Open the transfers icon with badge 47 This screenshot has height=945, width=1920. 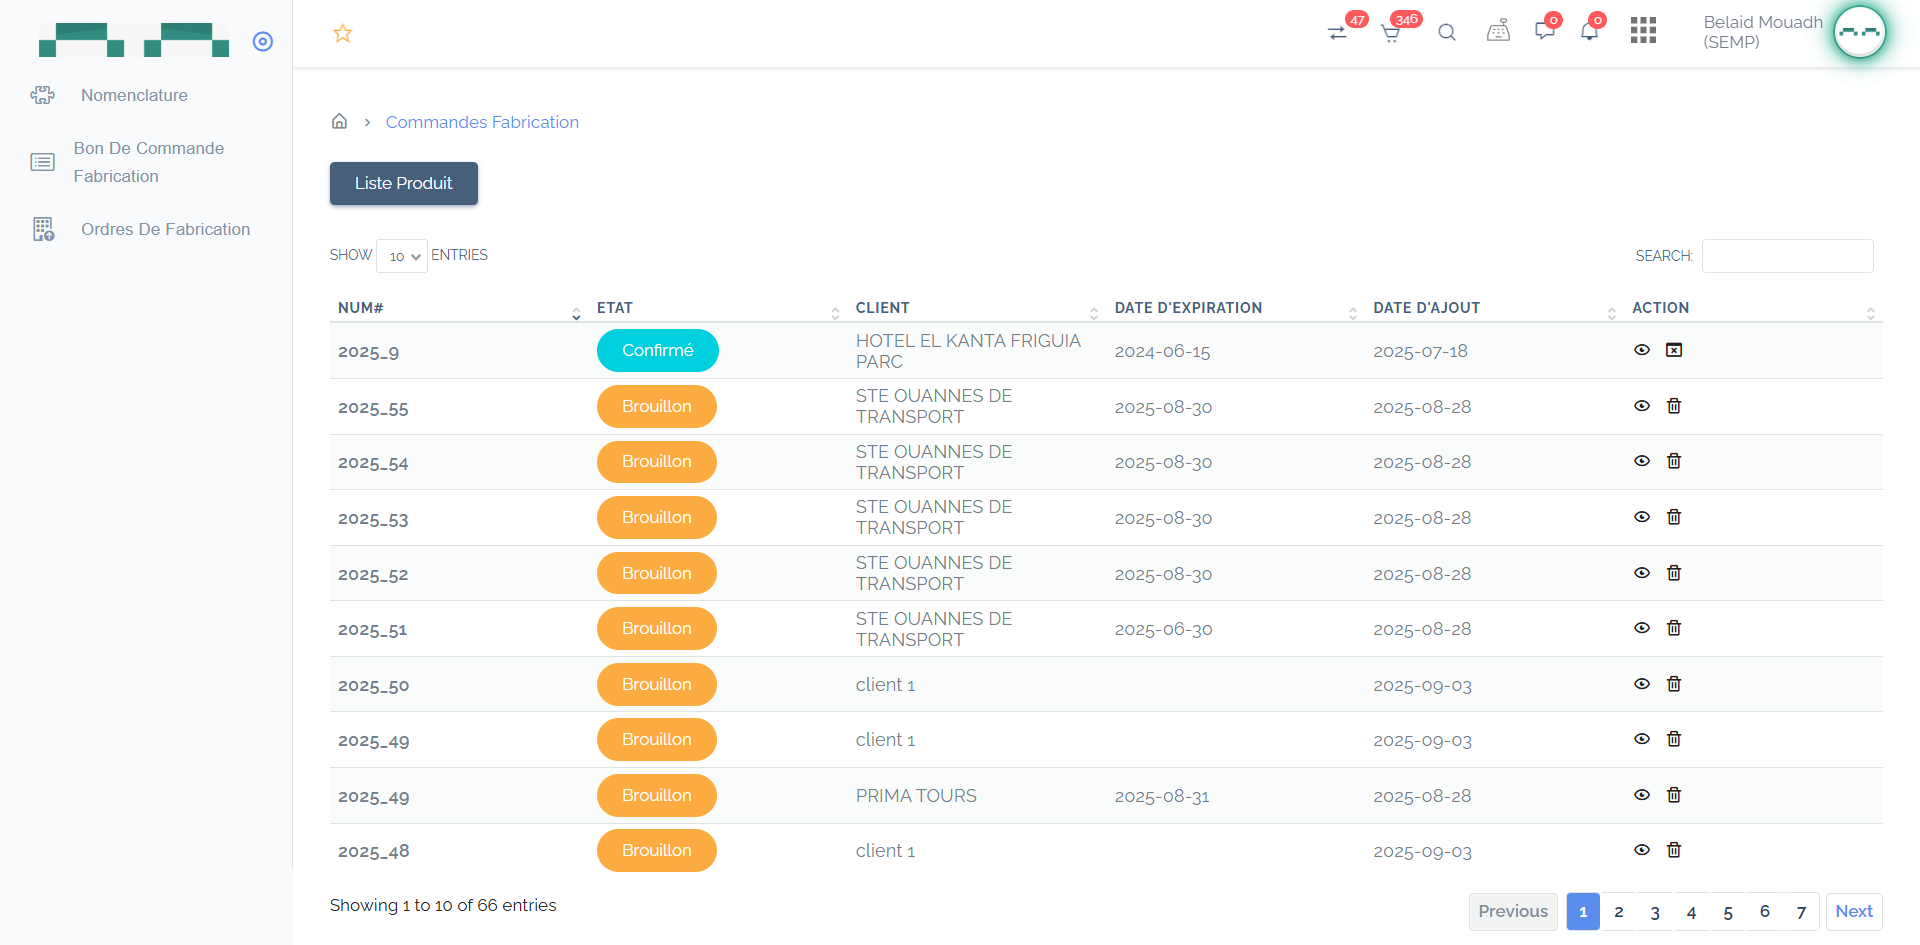1338,32
